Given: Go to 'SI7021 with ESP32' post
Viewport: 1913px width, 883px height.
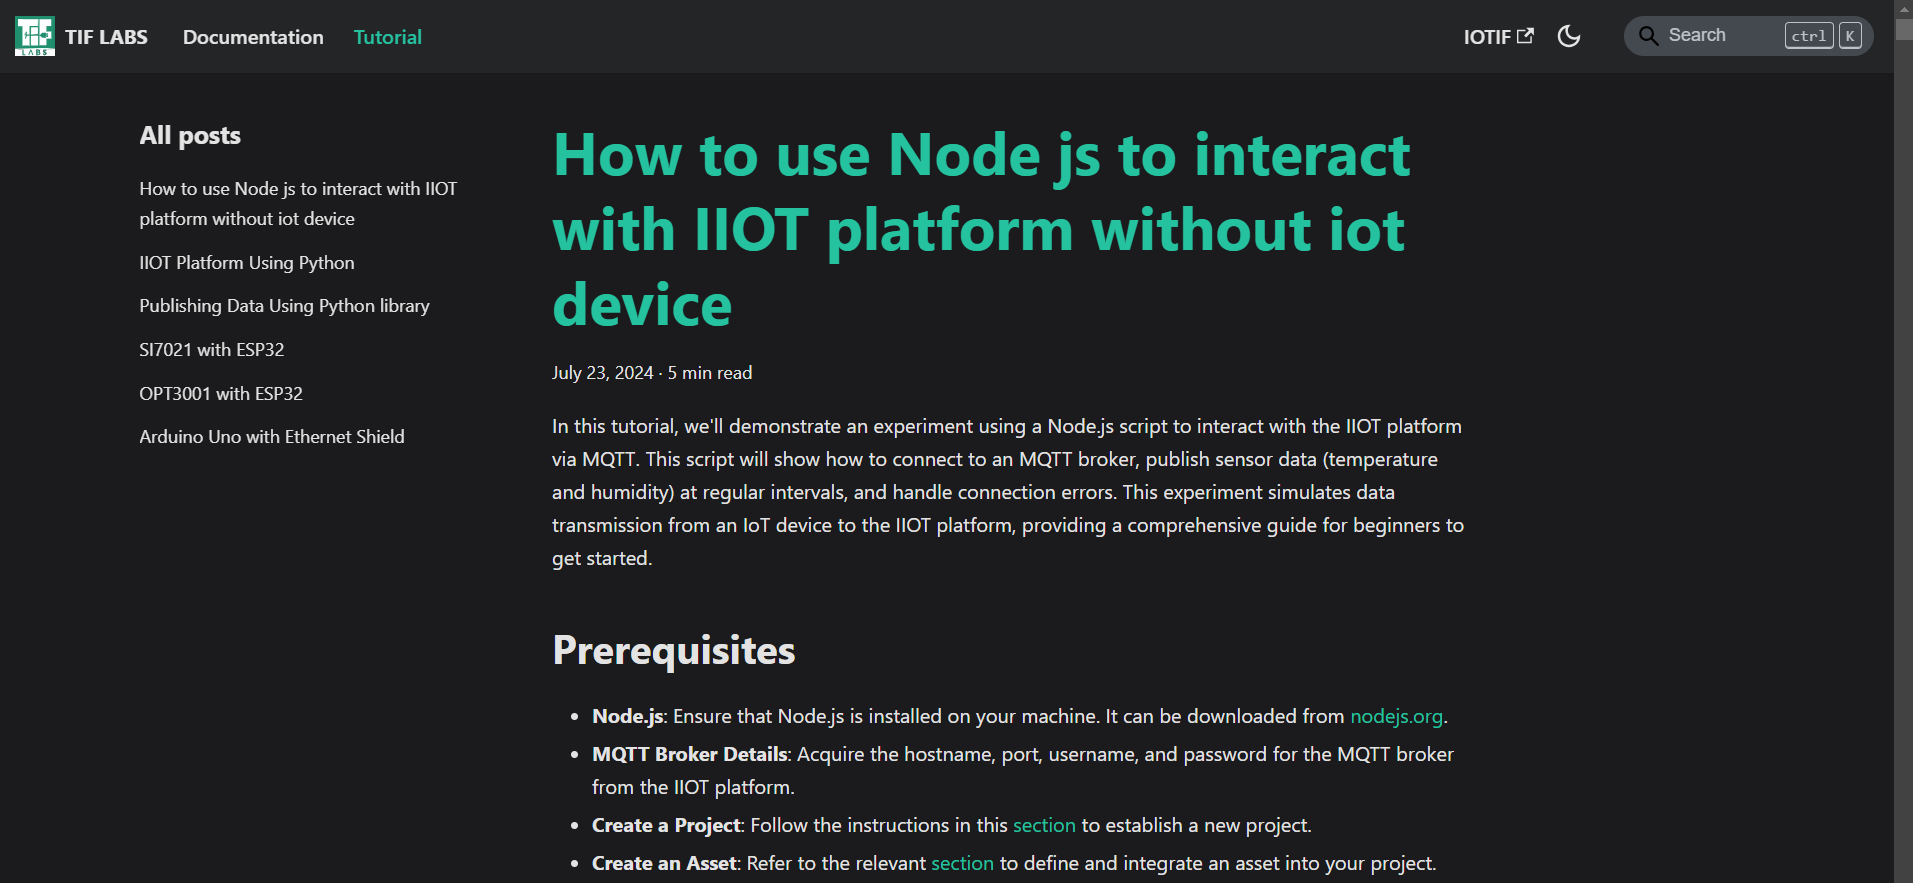Looking at the screenshot, I should pyautogui.click(x=212, y=350).
